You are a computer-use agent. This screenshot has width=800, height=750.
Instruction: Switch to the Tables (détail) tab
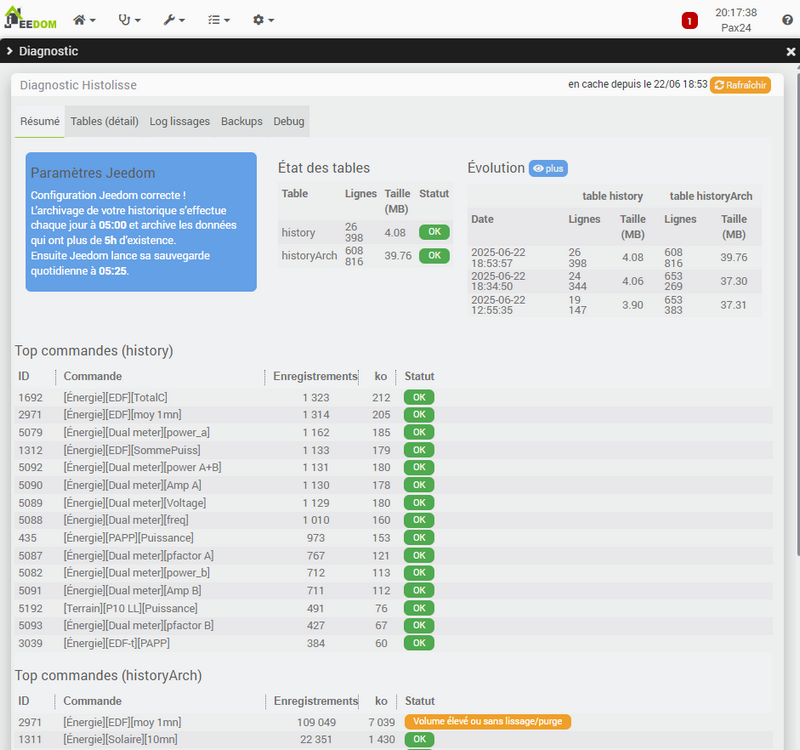(x=104, y=121)
